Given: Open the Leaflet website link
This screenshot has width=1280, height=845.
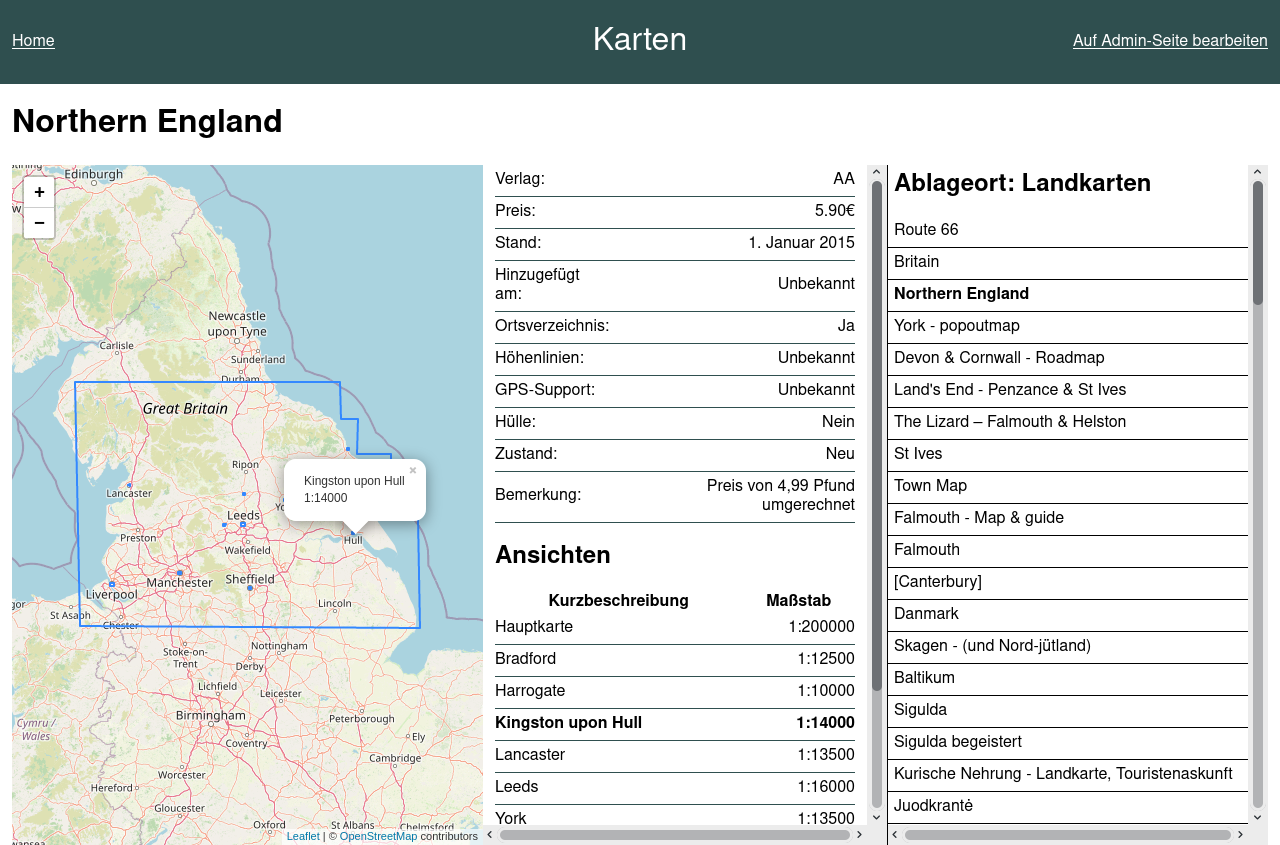Looking at the screenshot, I should click(303, 836).
